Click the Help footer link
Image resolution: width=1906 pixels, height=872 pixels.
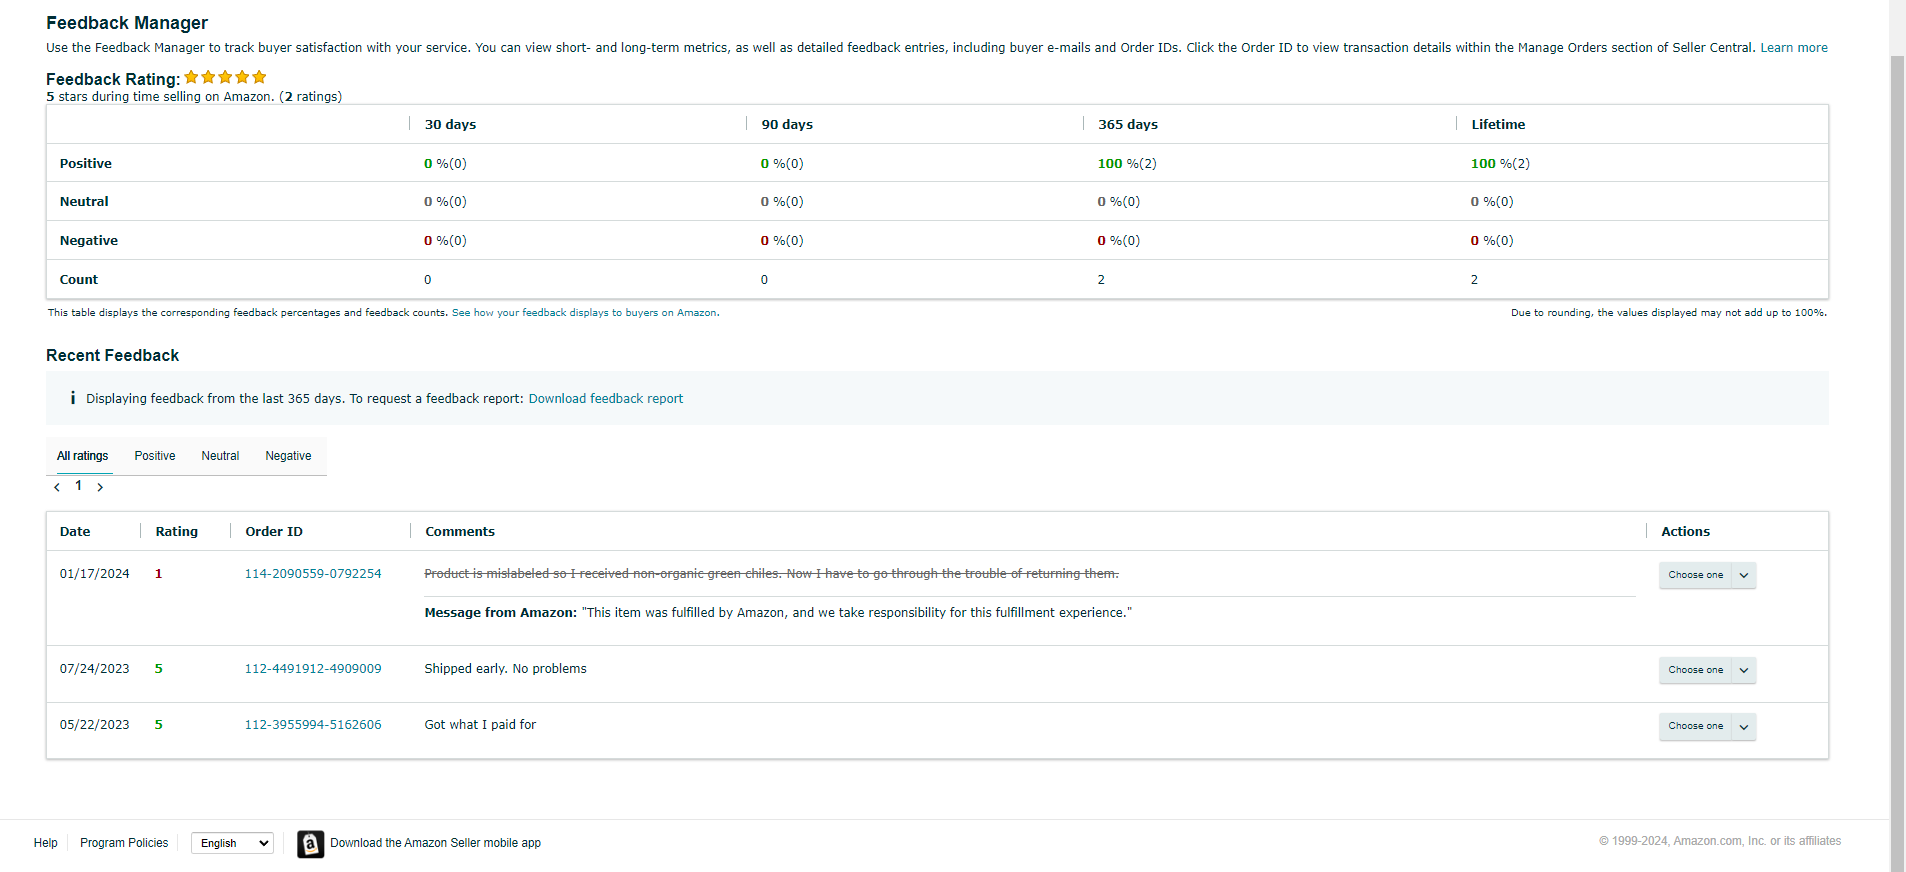point(46,843)
